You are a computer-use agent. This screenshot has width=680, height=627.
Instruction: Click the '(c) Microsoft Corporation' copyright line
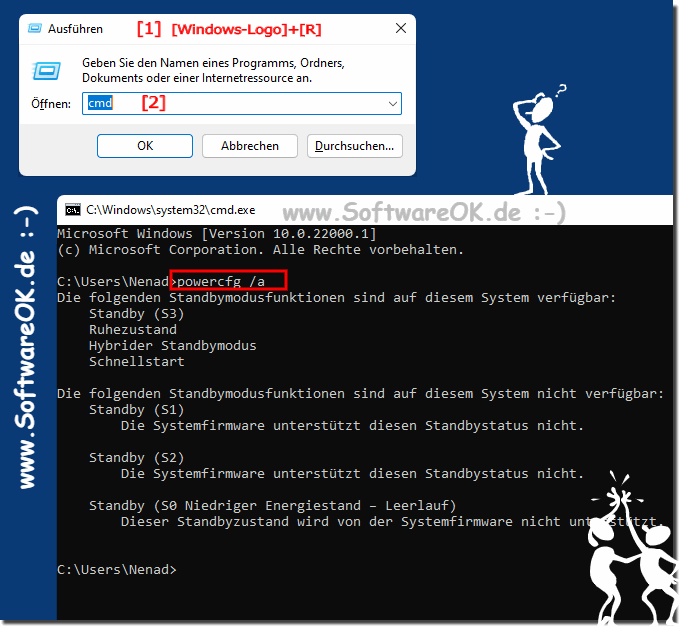click(x=261, y=250)
